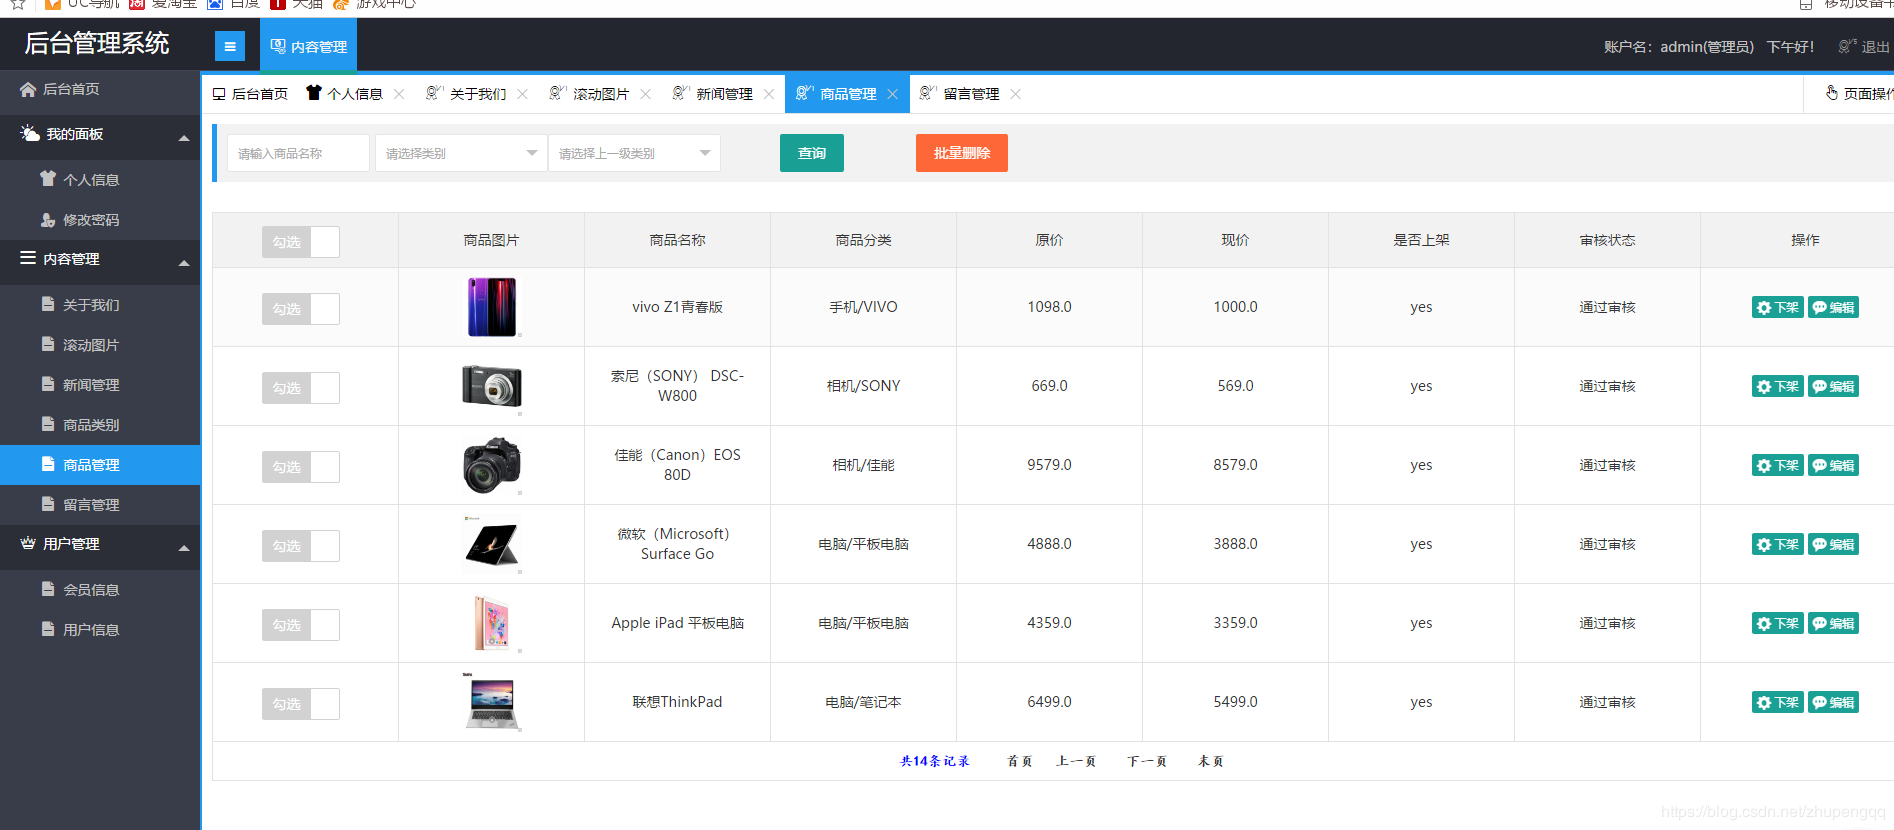Click the 请输入商品名称 search field
1894x830 pixels.
[x=298, y=153]
